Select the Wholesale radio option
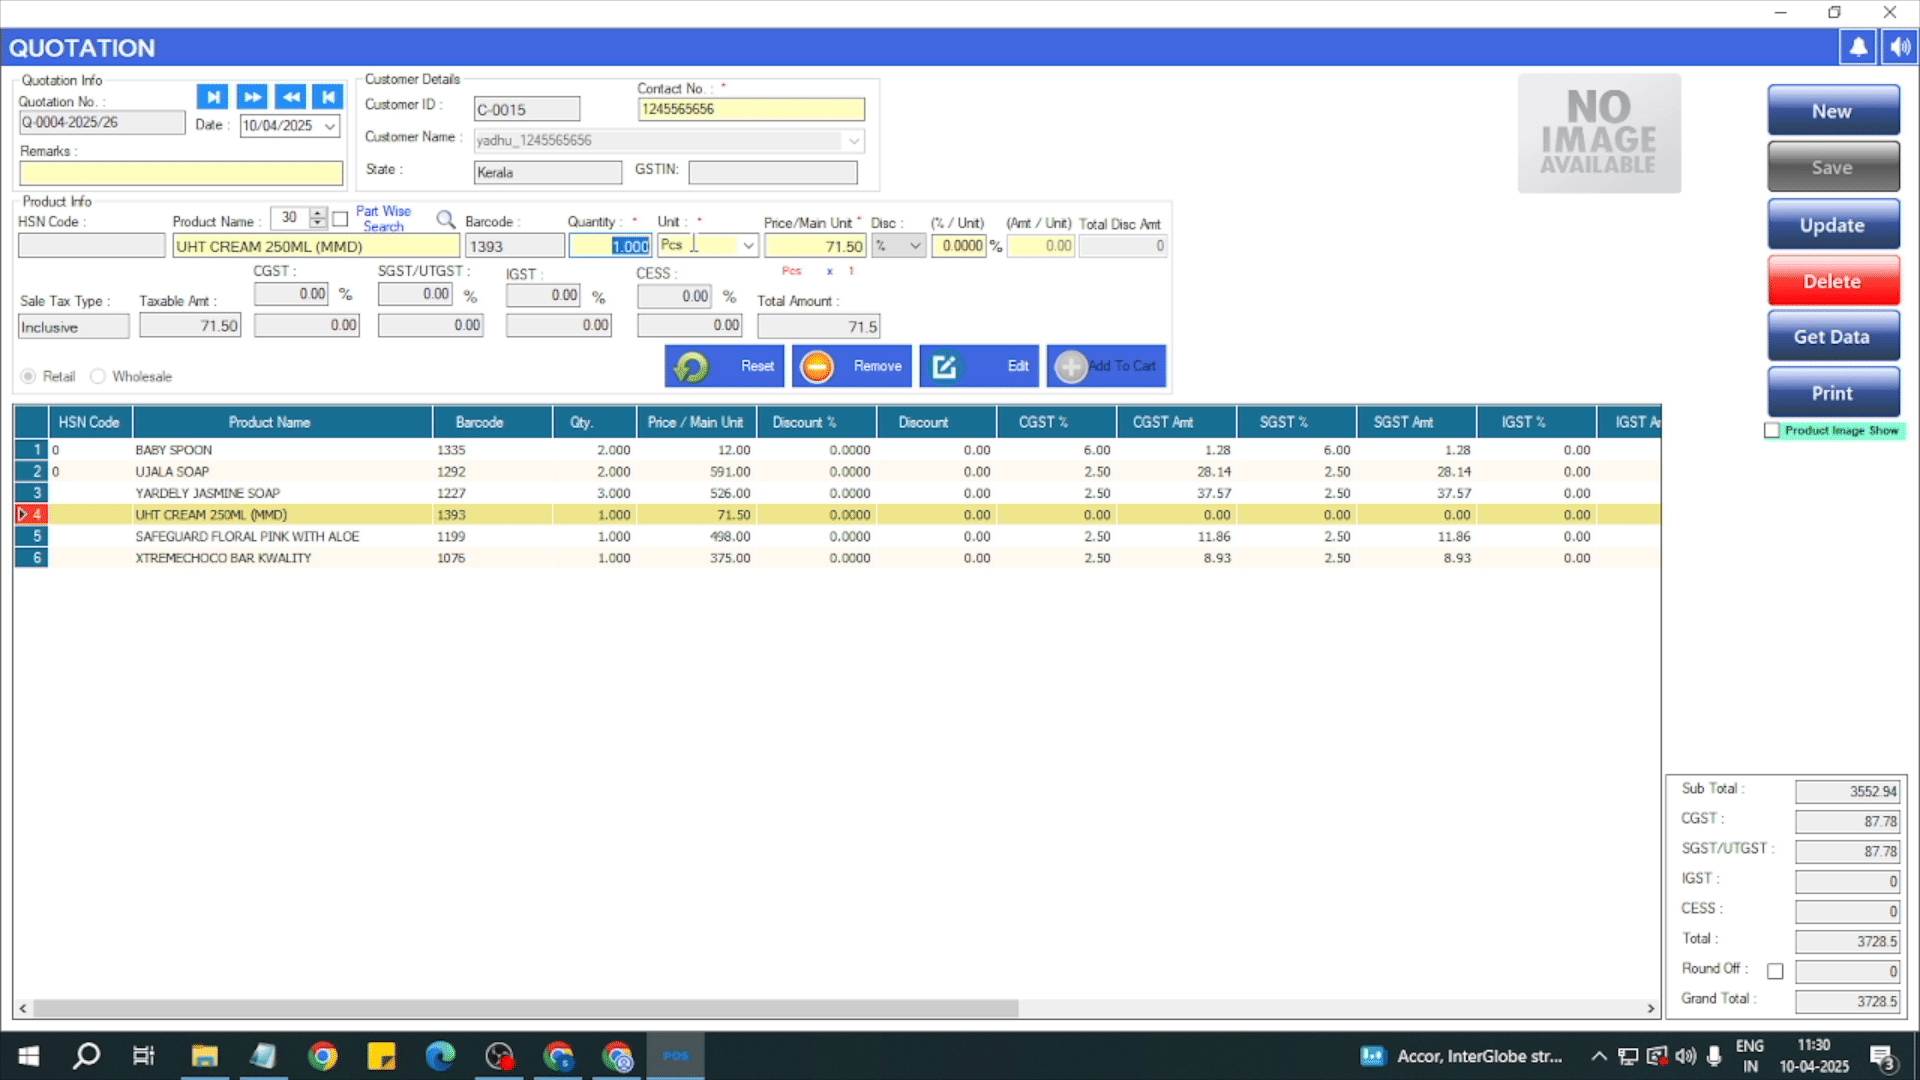 (x=98, y=377)
